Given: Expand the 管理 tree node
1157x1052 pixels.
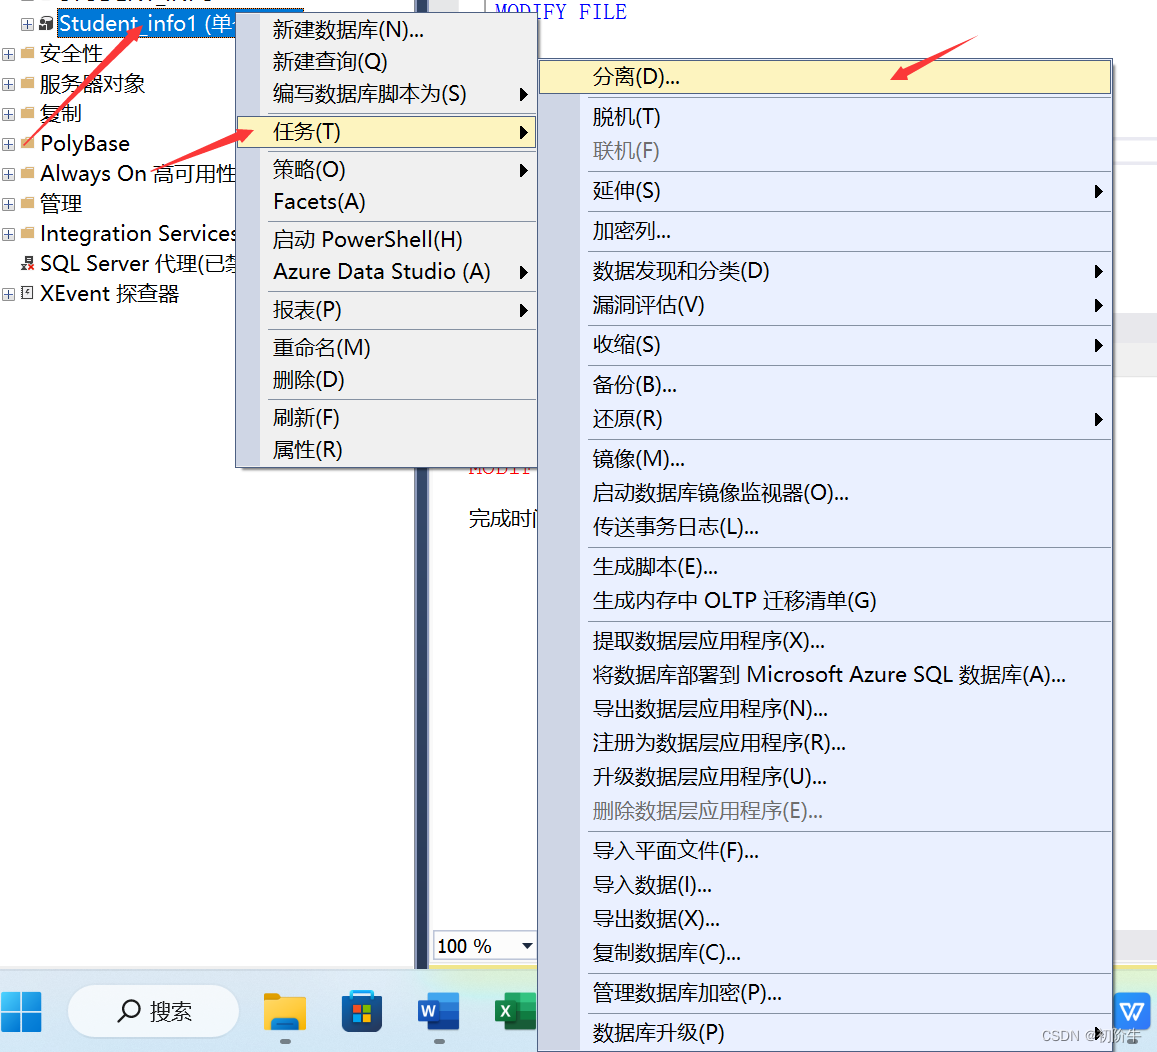Looking at the screenshot, I should tap(9, 204).
